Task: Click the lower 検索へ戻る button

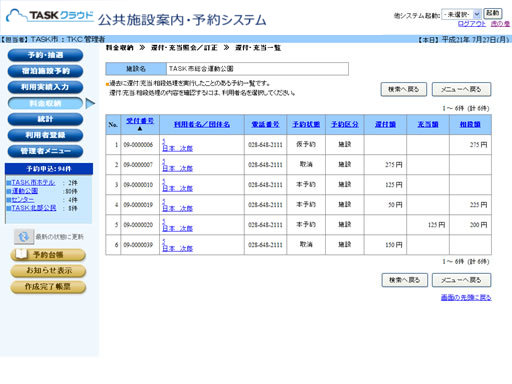Action: 404,280
